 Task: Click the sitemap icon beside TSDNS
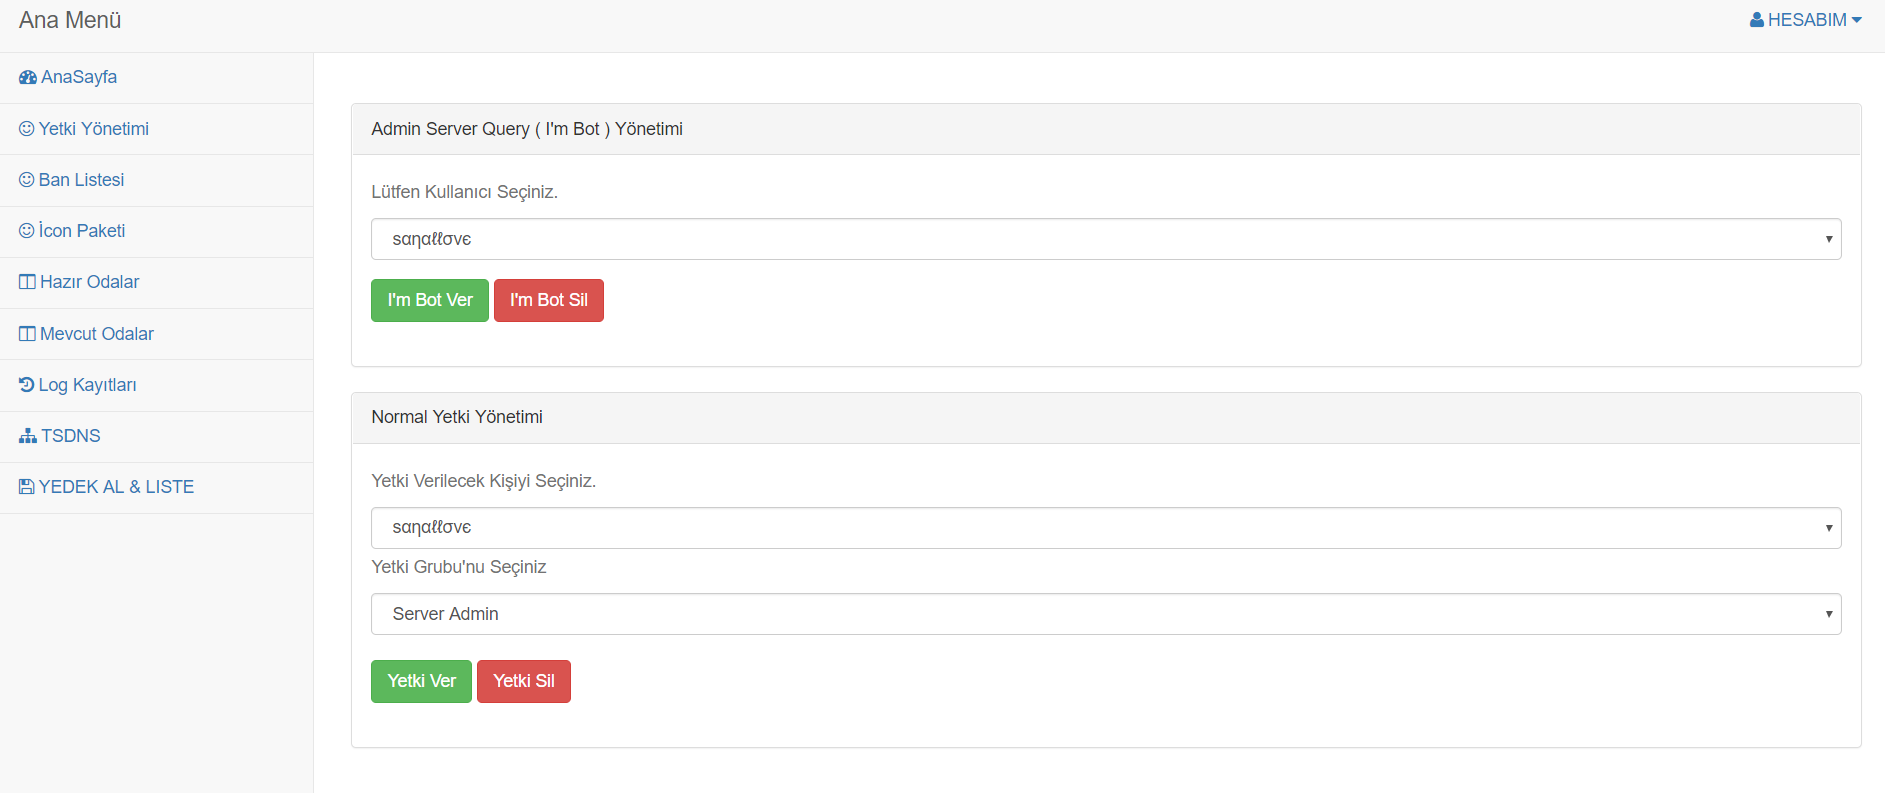(28, 436)
